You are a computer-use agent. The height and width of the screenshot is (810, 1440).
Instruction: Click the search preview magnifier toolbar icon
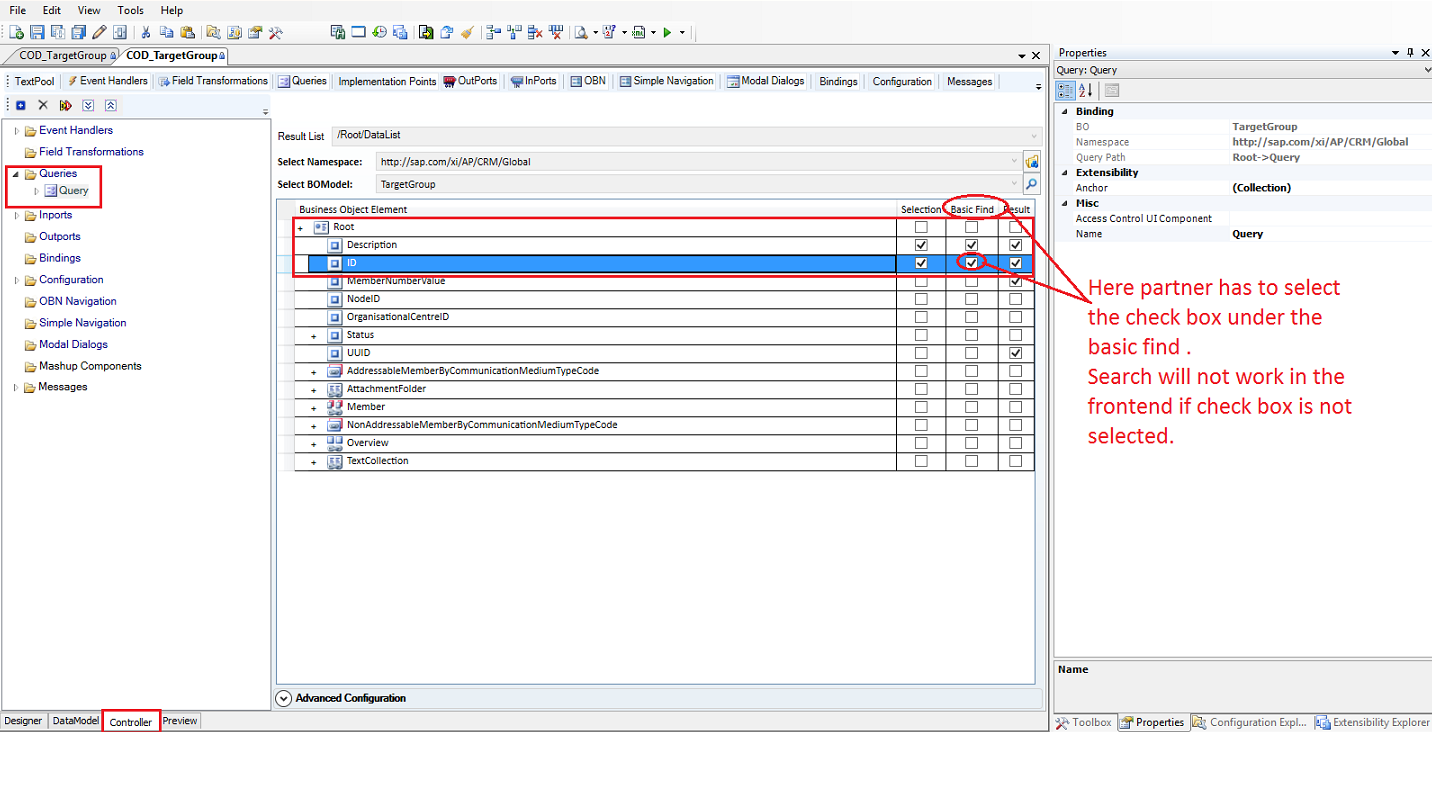580,32
